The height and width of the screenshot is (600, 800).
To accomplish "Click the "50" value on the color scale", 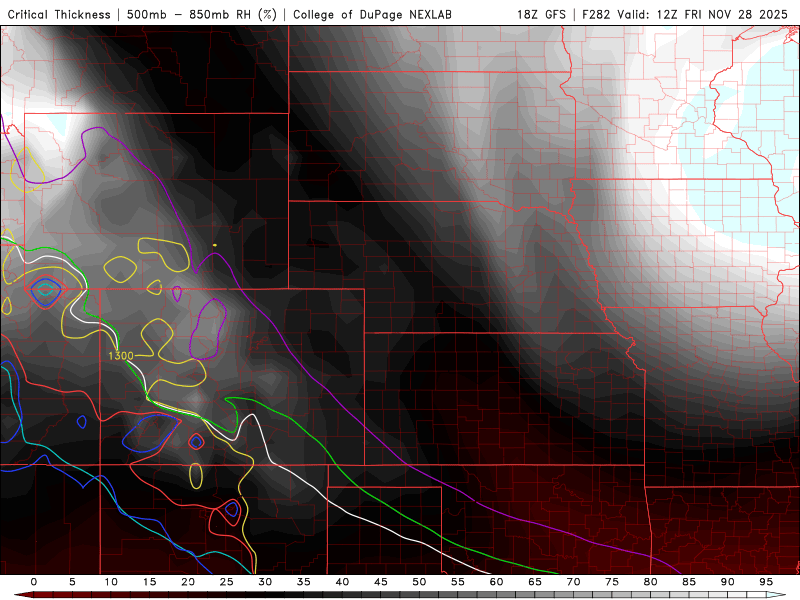I will click(419, 582).
